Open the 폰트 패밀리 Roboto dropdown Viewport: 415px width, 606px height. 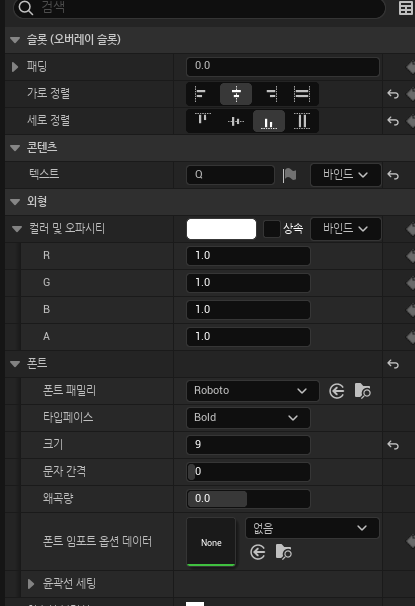coord(253,391)
